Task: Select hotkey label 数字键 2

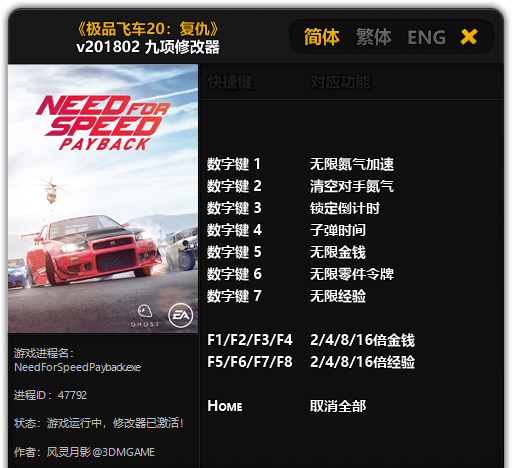Action: (x=234, y=186)
